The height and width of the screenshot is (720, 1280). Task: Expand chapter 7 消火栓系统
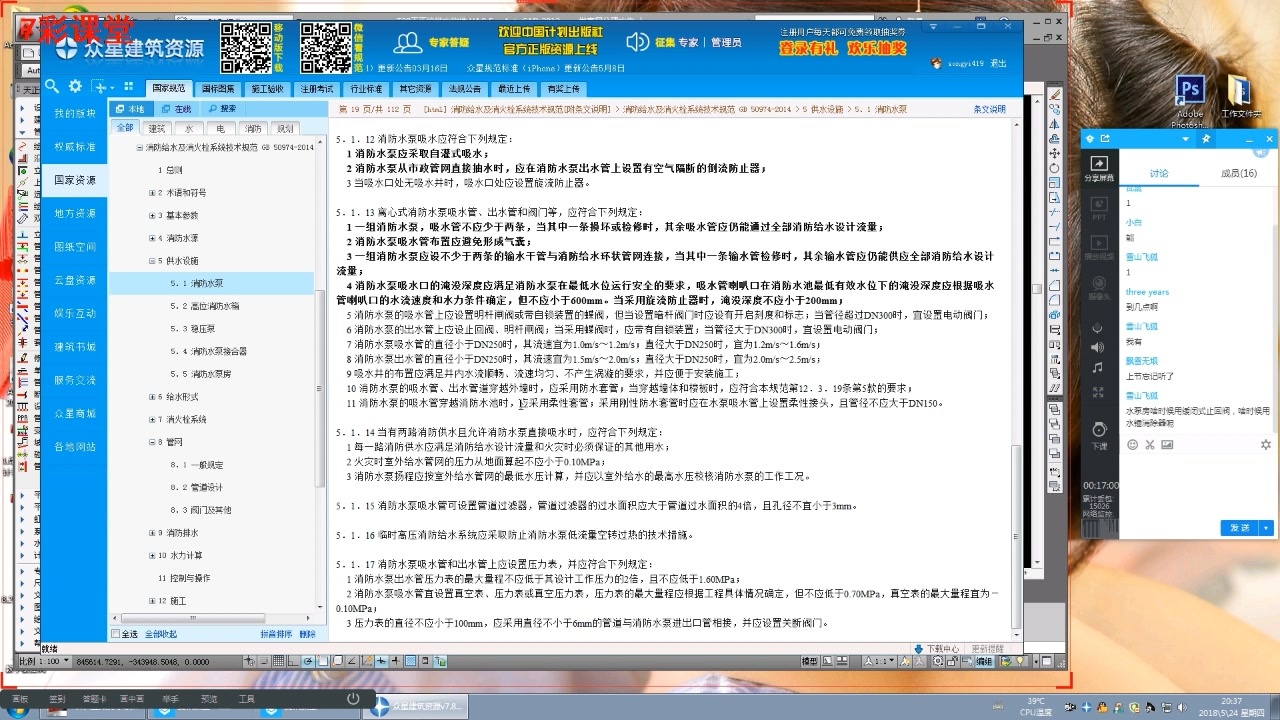[x=151, y=419]
